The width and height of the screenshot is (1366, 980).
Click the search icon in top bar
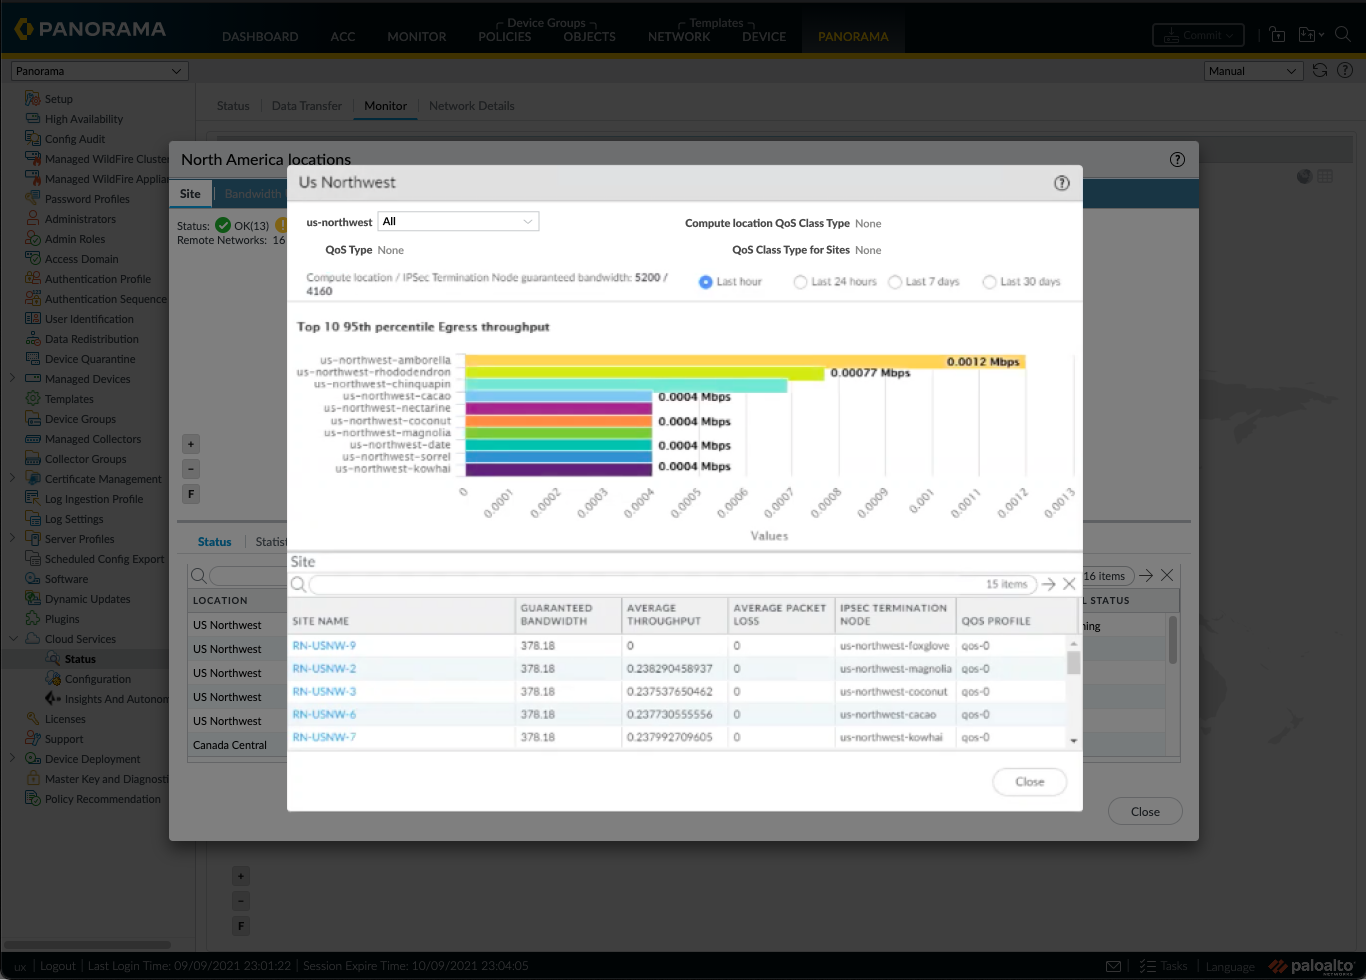coord(1343,35)
